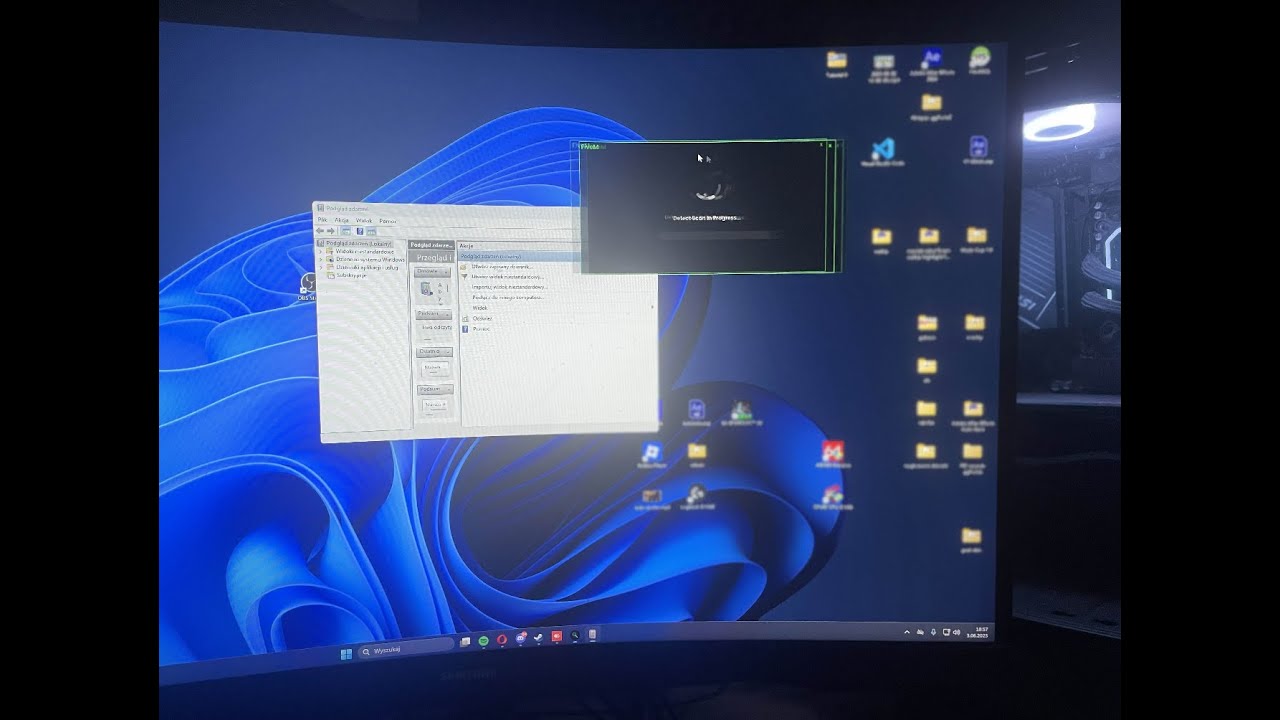Open the OBS Studio desktop icon
The height and width of the screenshot is (720, 1280).
coord(308,288)
